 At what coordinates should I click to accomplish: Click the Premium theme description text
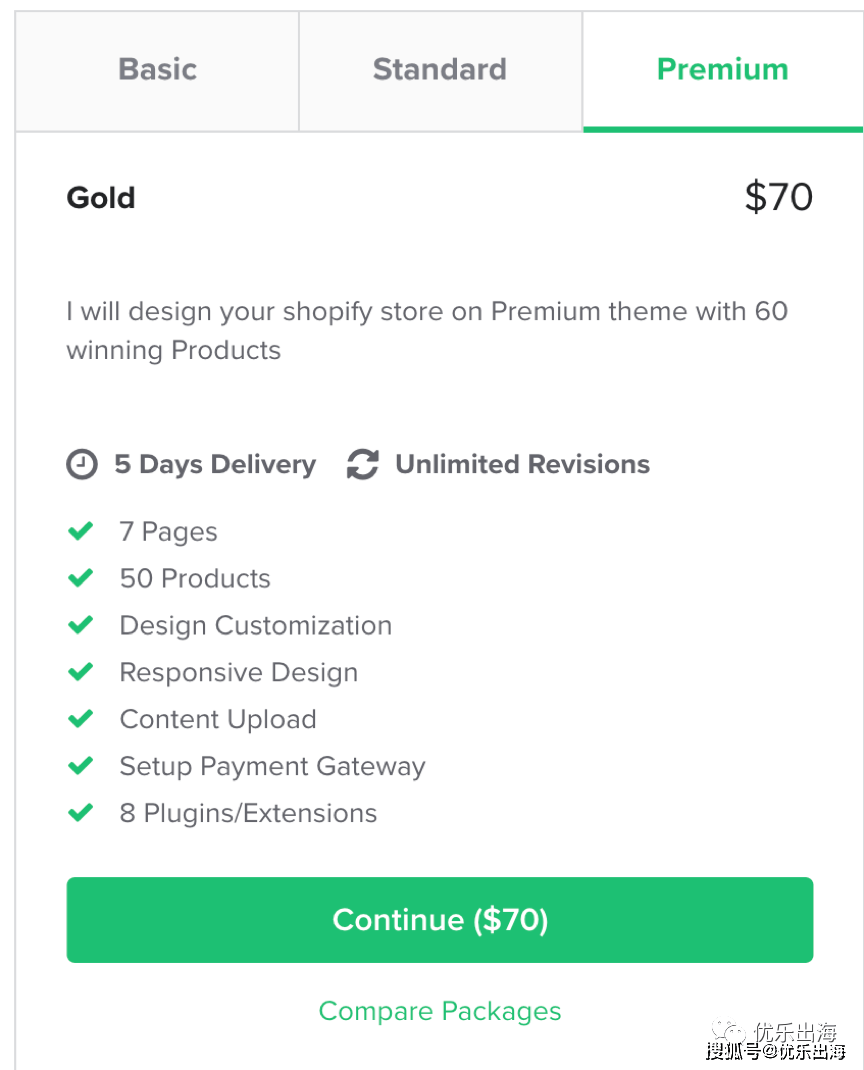[x=428, y=331]
